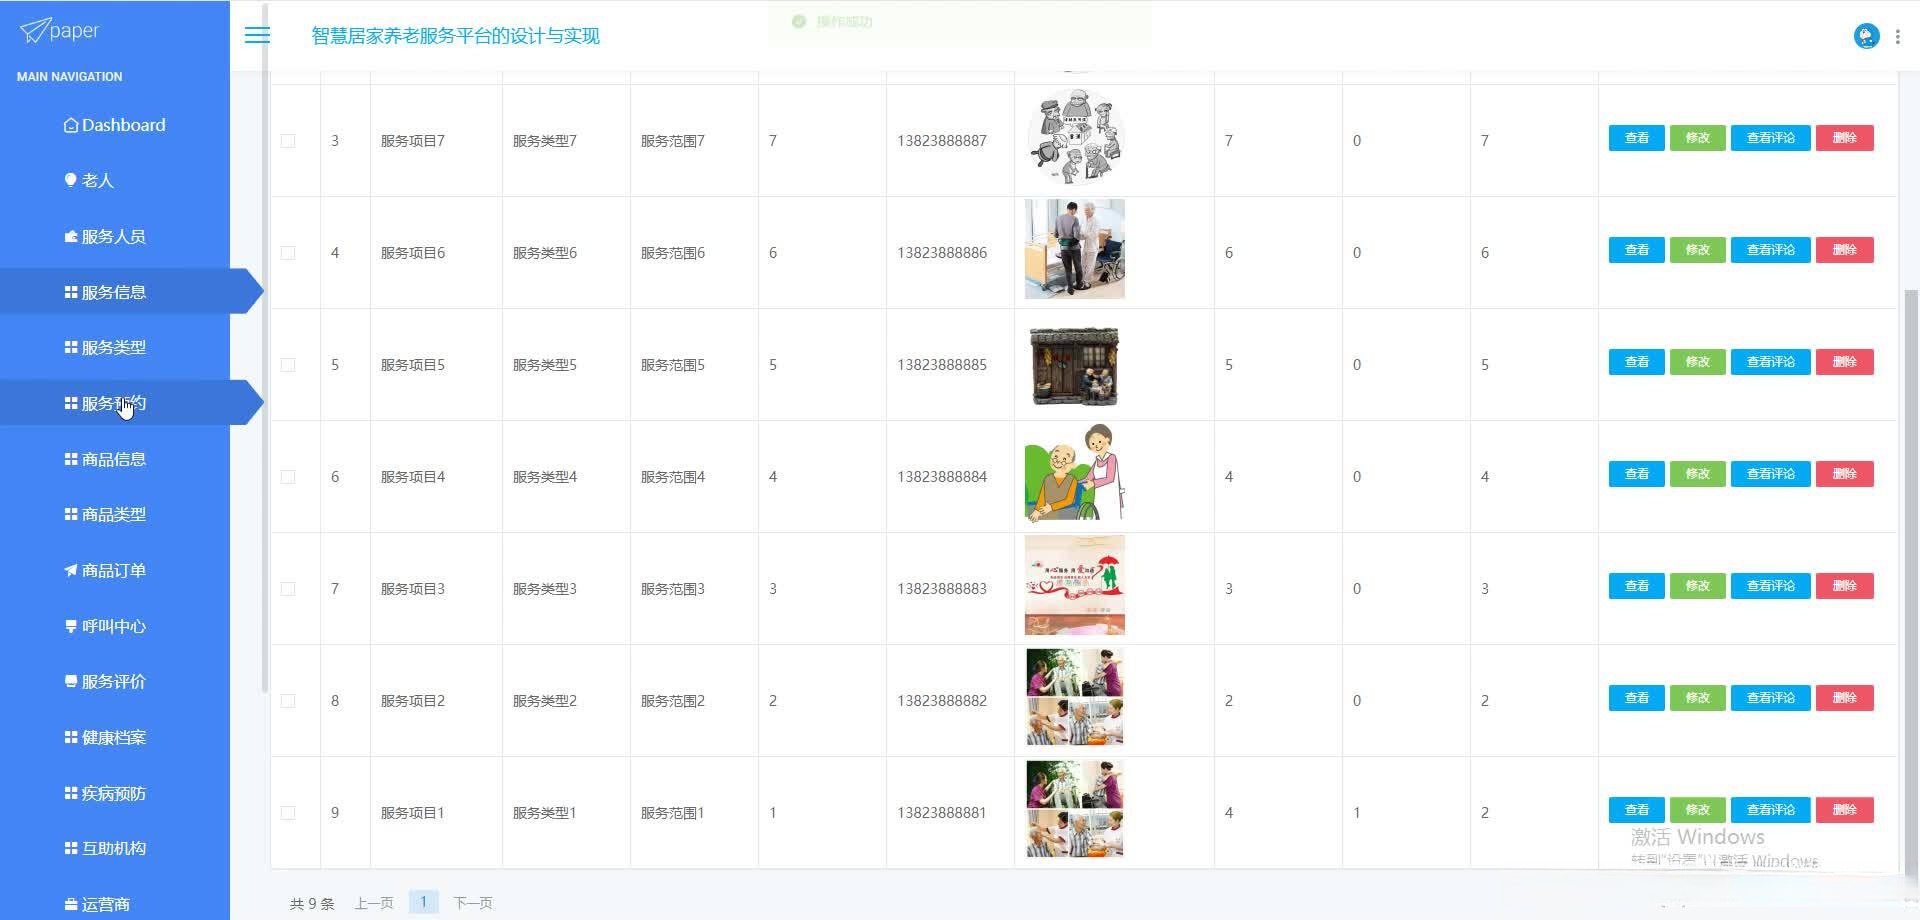Image resolution: width=1920 pixels, height=920 pixels.
Task: Tick the checkbox for row 服务项目6
Action: (288, 253)
